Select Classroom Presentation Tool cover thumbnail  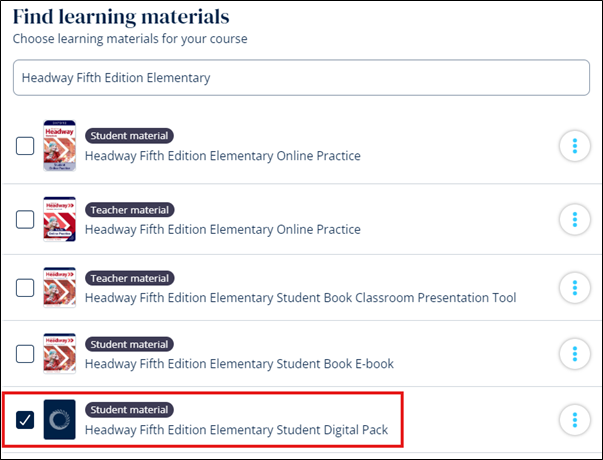60,287
